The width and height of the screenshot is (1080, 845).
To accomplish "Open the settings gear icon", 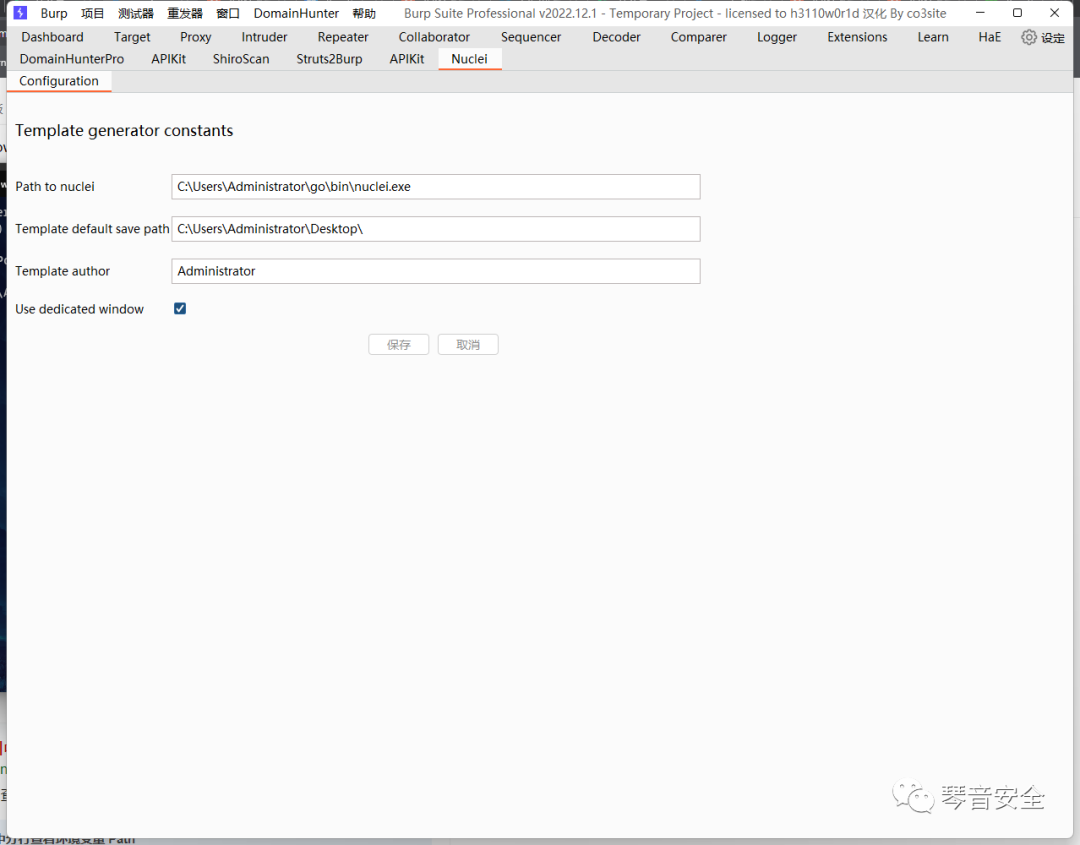I will [1028, 37].
